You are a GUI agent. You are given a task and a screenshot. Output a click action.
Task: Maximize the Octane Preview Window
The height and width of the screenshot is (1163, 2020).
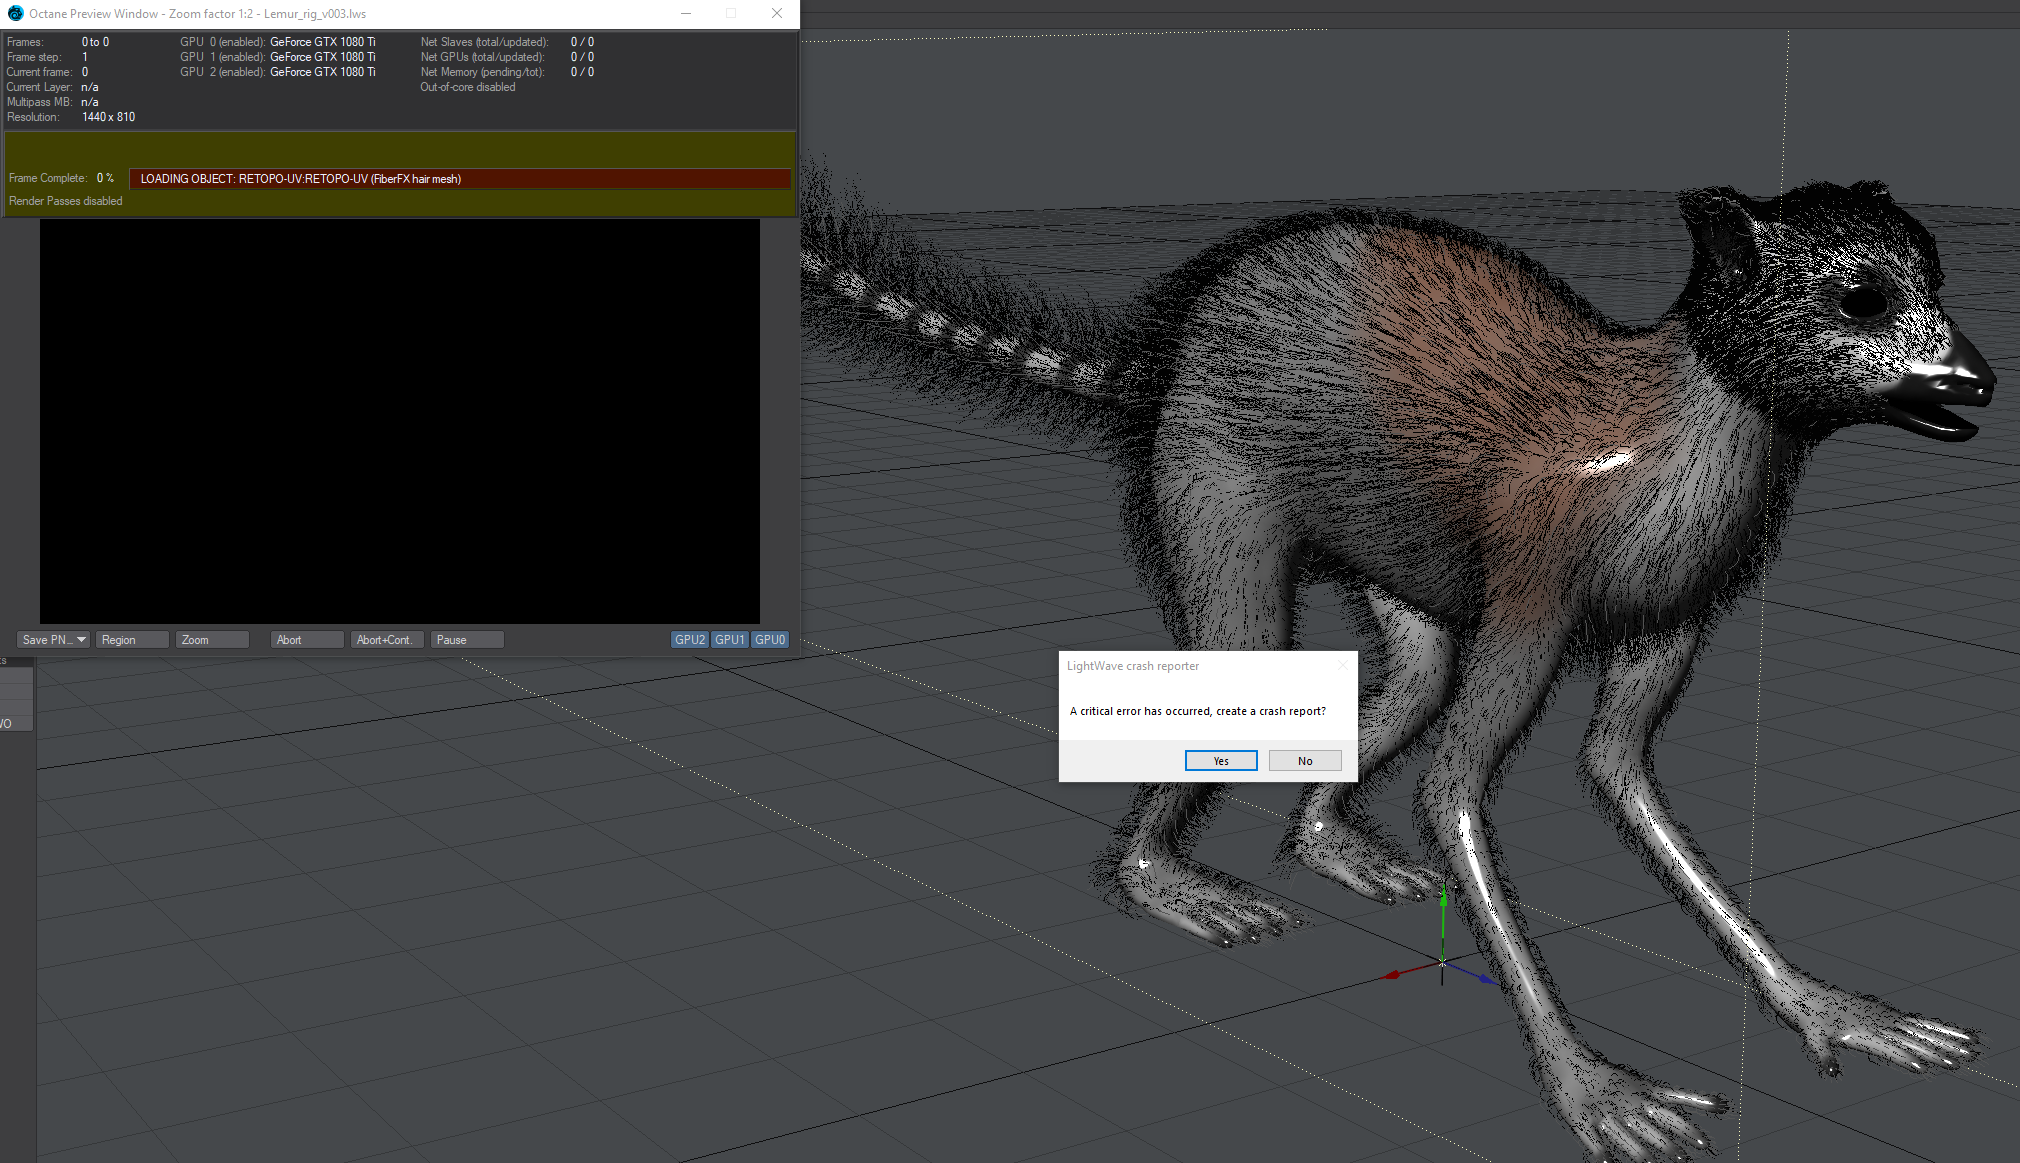click(731, 14)
